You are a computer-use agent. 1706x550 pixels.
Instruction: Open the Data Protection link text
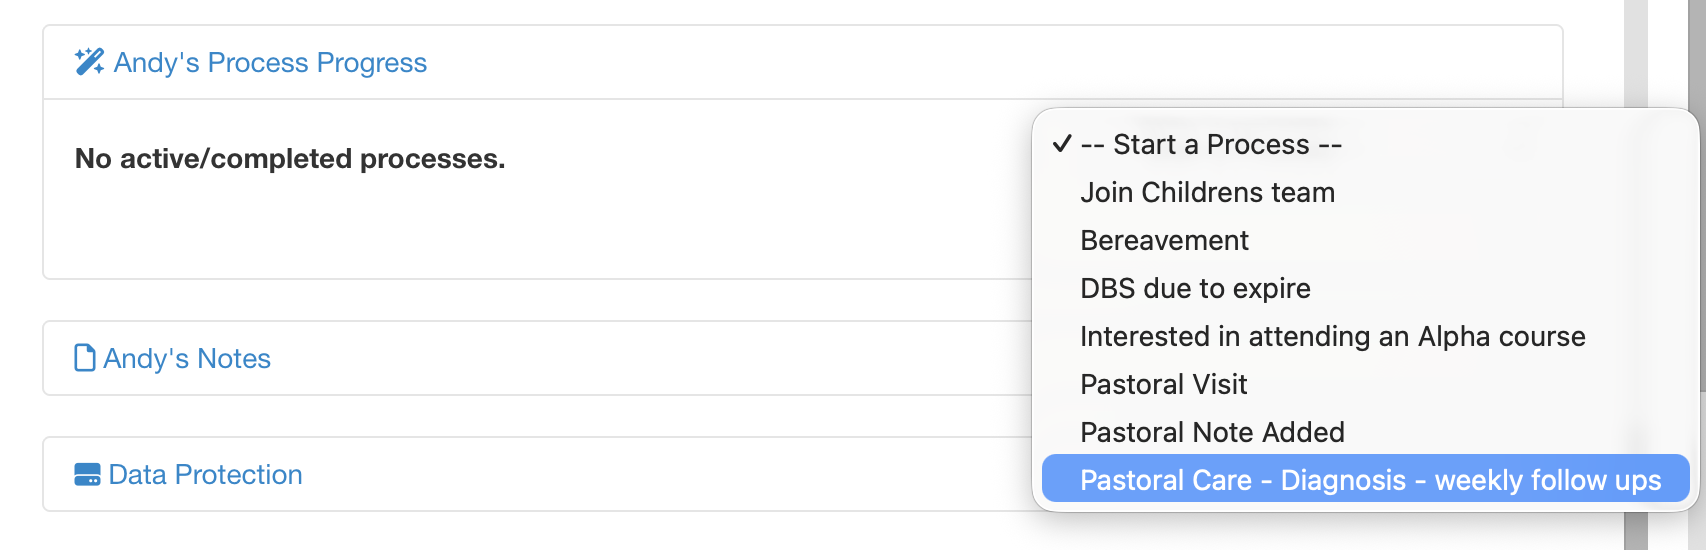[x=205, y=474]
